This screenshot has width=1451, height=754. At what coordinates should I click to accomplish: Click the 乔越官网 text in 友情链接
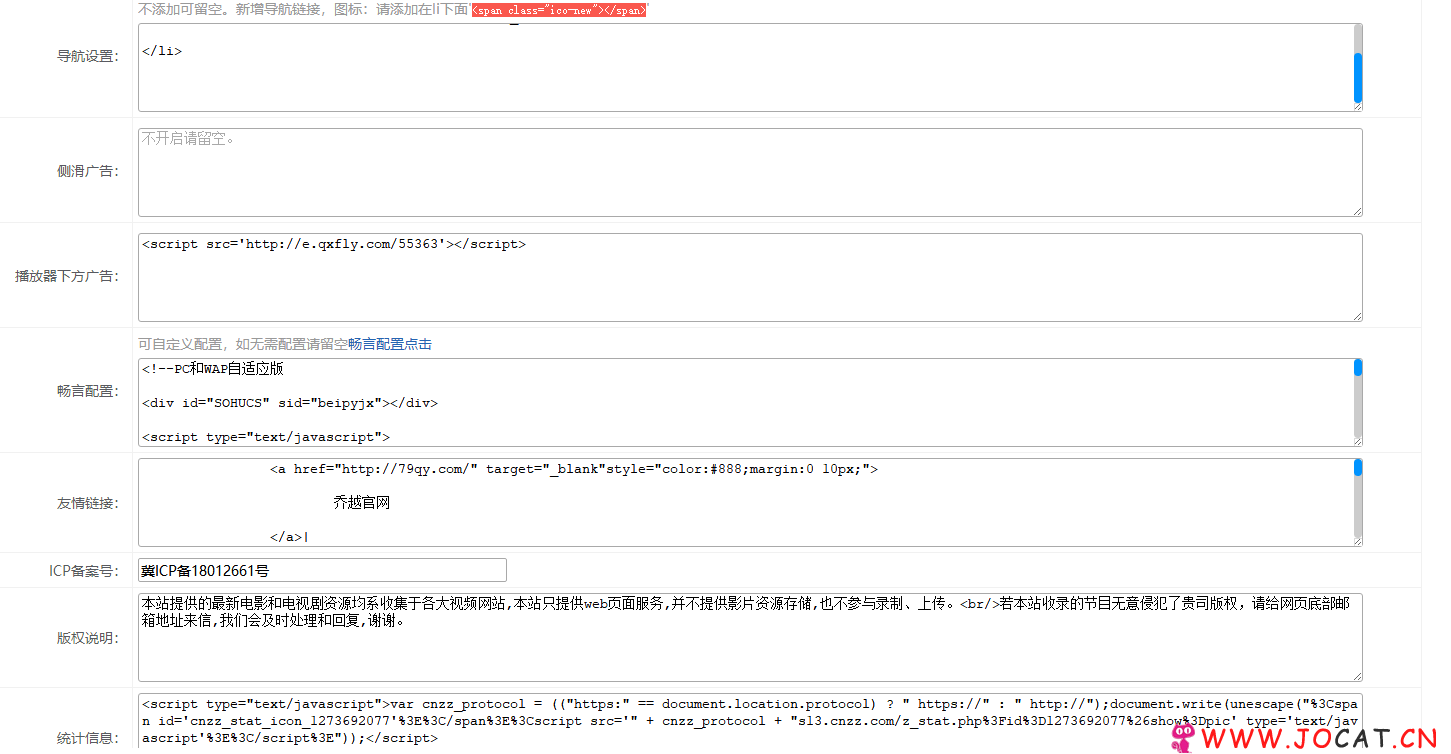[362, 503]
